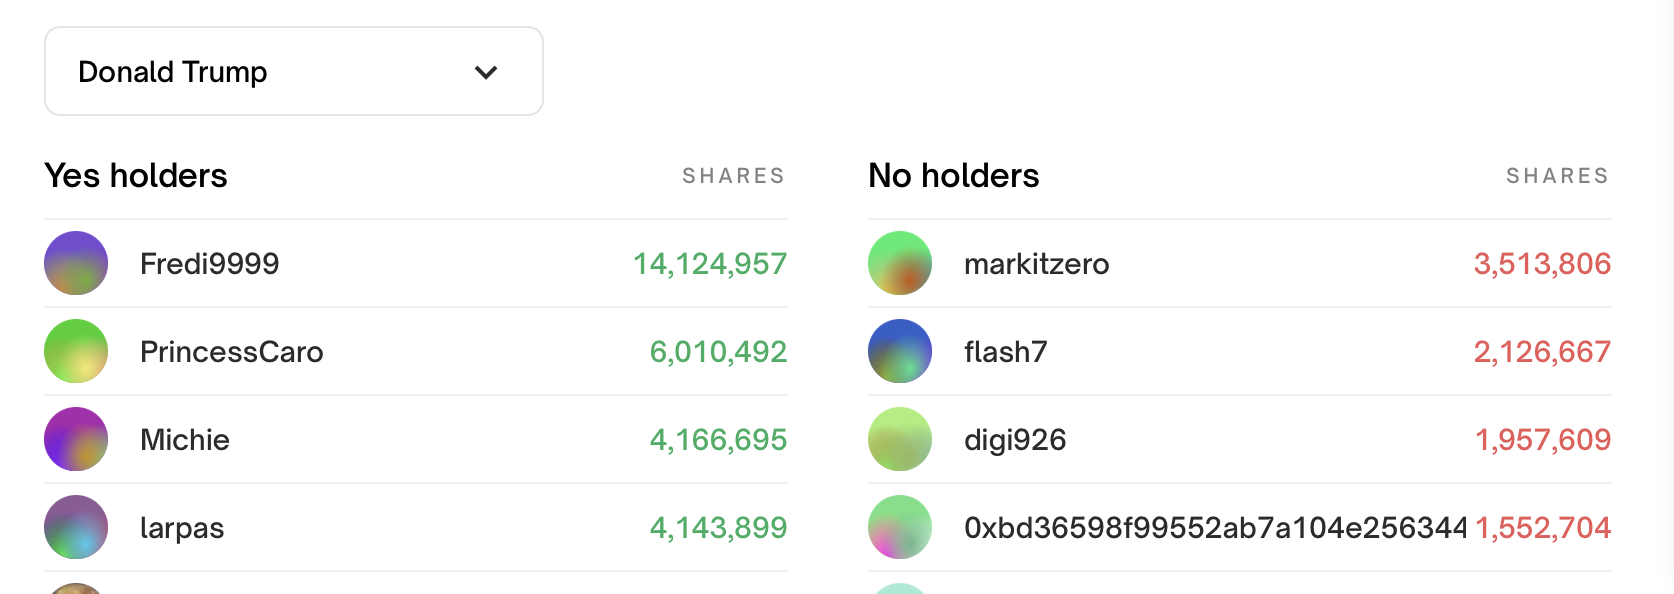Open Fredi9999's profile link

coord(210,264)
